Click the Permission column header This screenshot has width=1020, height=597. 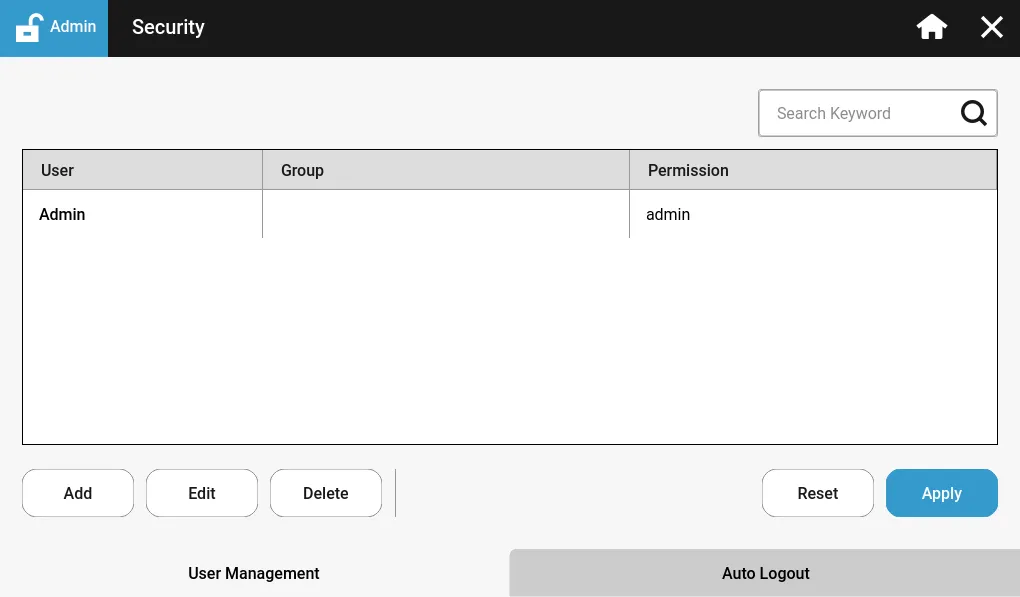click(812, 170)
